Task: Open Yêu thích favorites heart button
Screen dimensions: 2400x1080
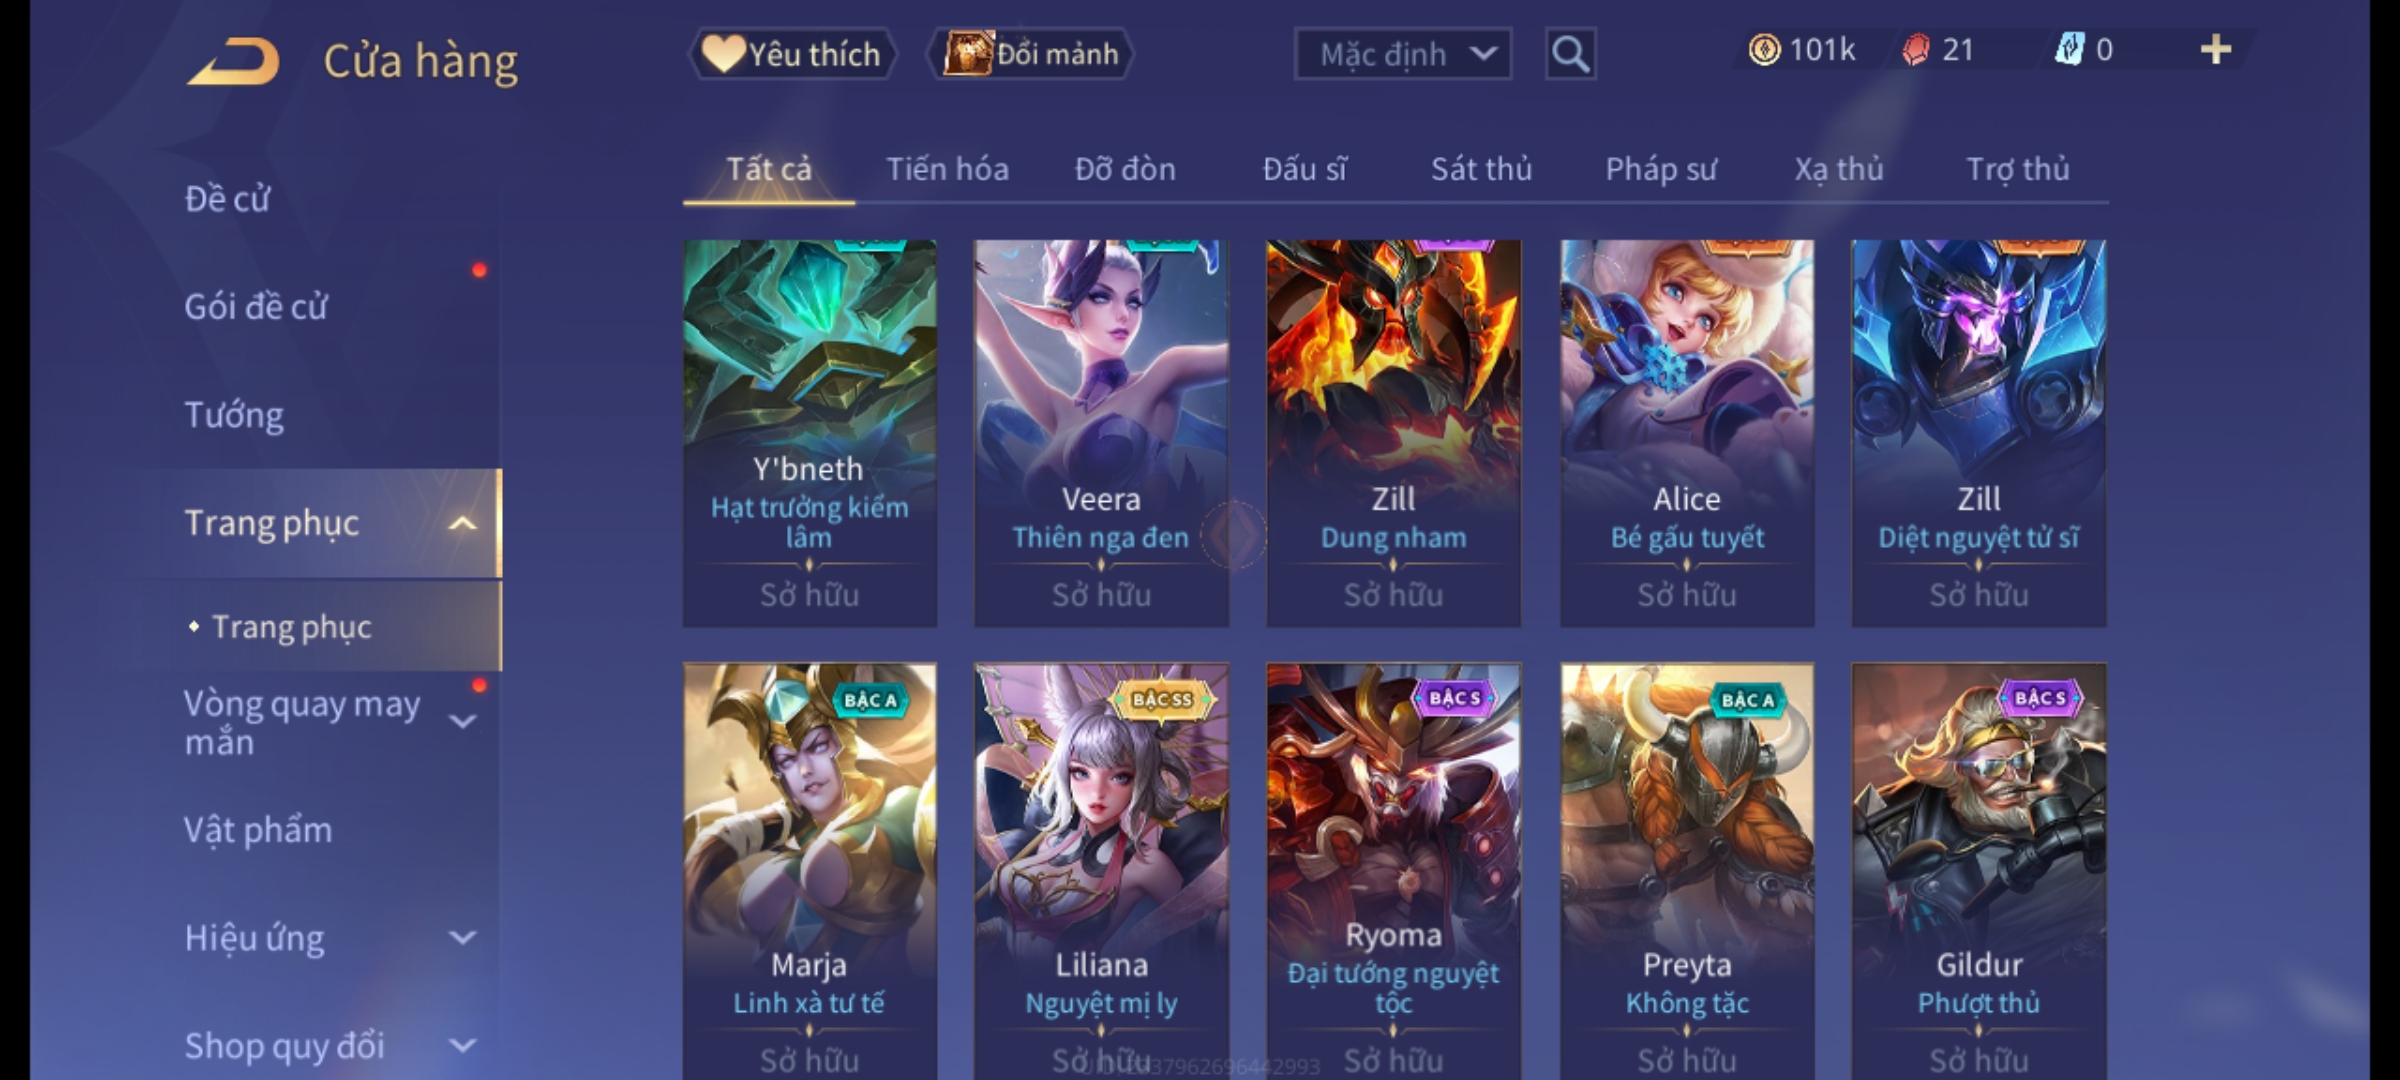Action: [x=792, y=54]
